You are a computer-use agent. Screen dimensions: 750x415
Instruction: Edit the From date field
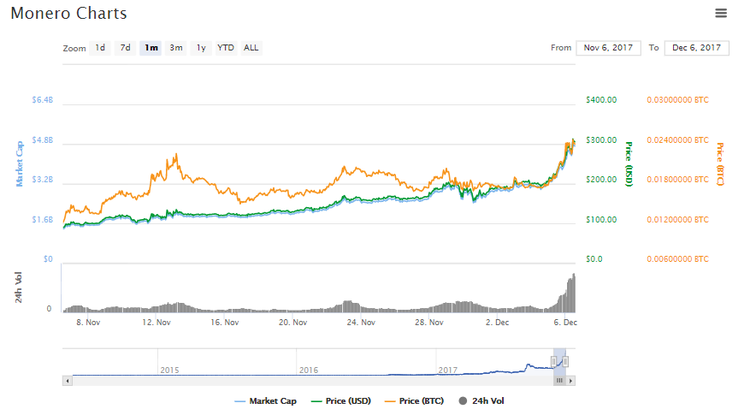click(x=608, y=48)
